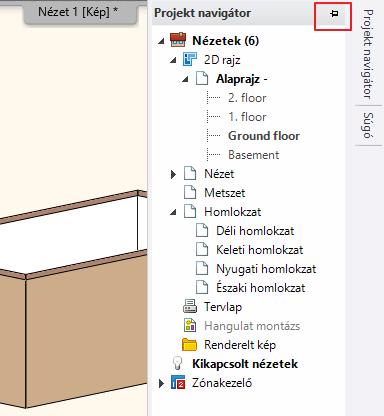Open the Nyugati homlokzat view

click(x=266, y=269)
